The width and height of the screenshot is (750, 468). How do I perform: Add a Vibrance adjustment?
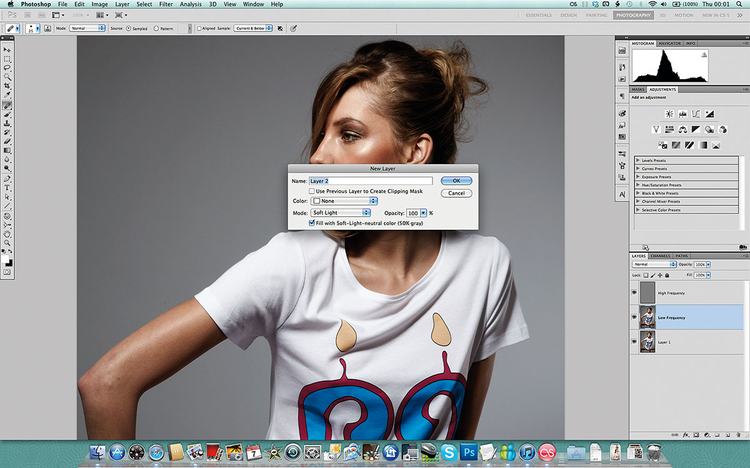tap(656, 129)
